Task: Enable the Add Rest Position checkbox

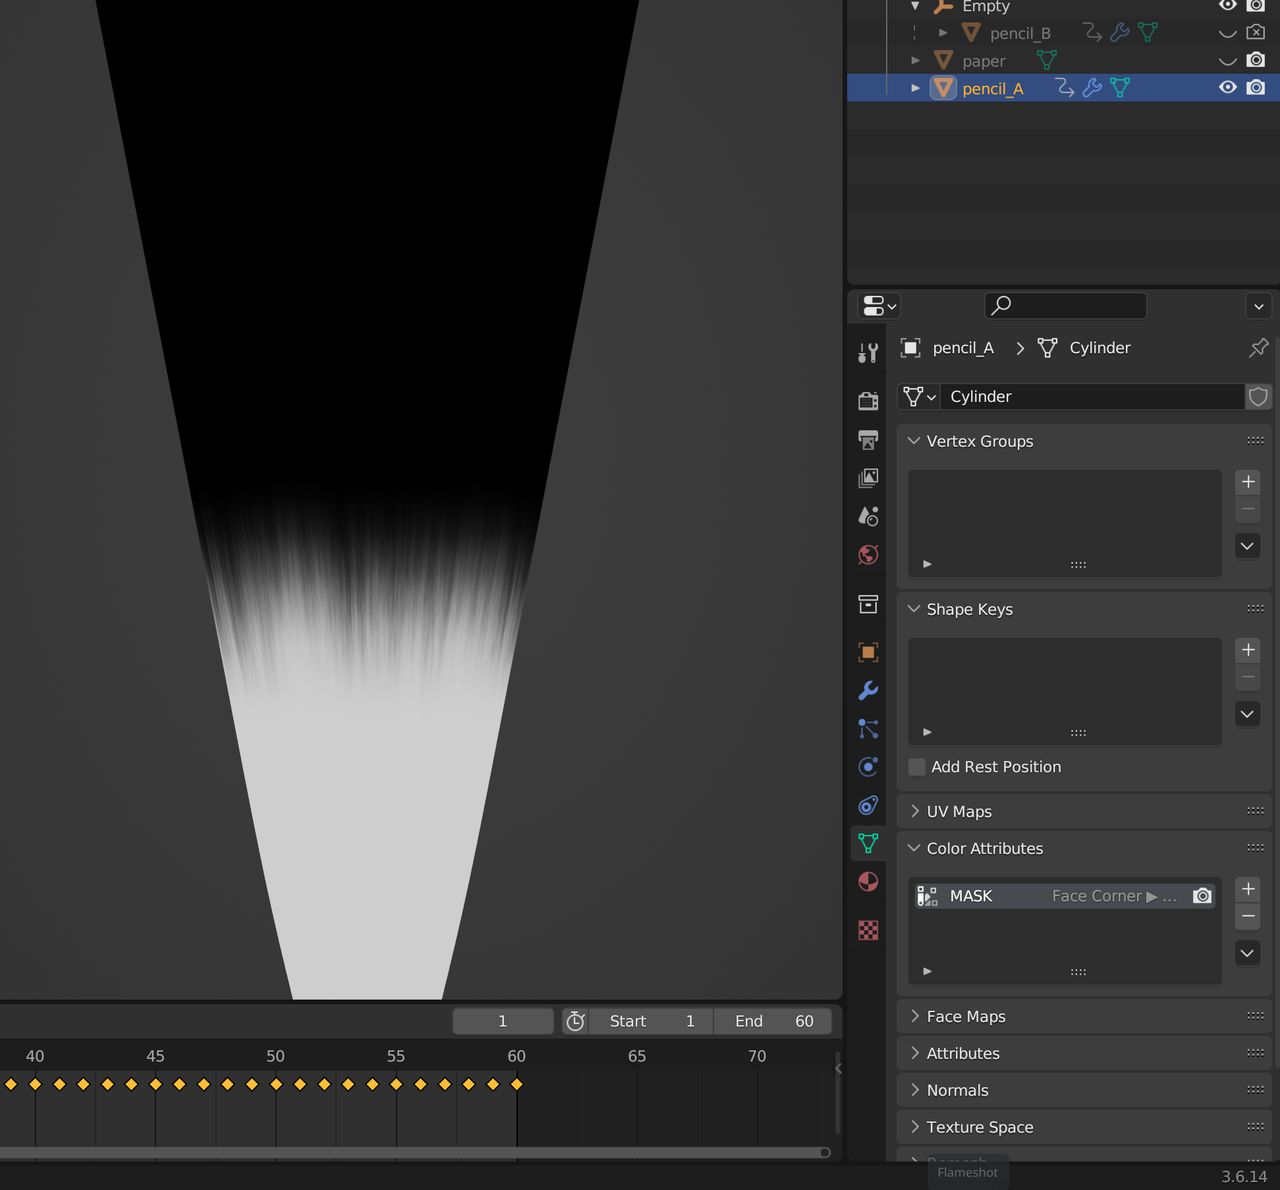Action: 917,767
